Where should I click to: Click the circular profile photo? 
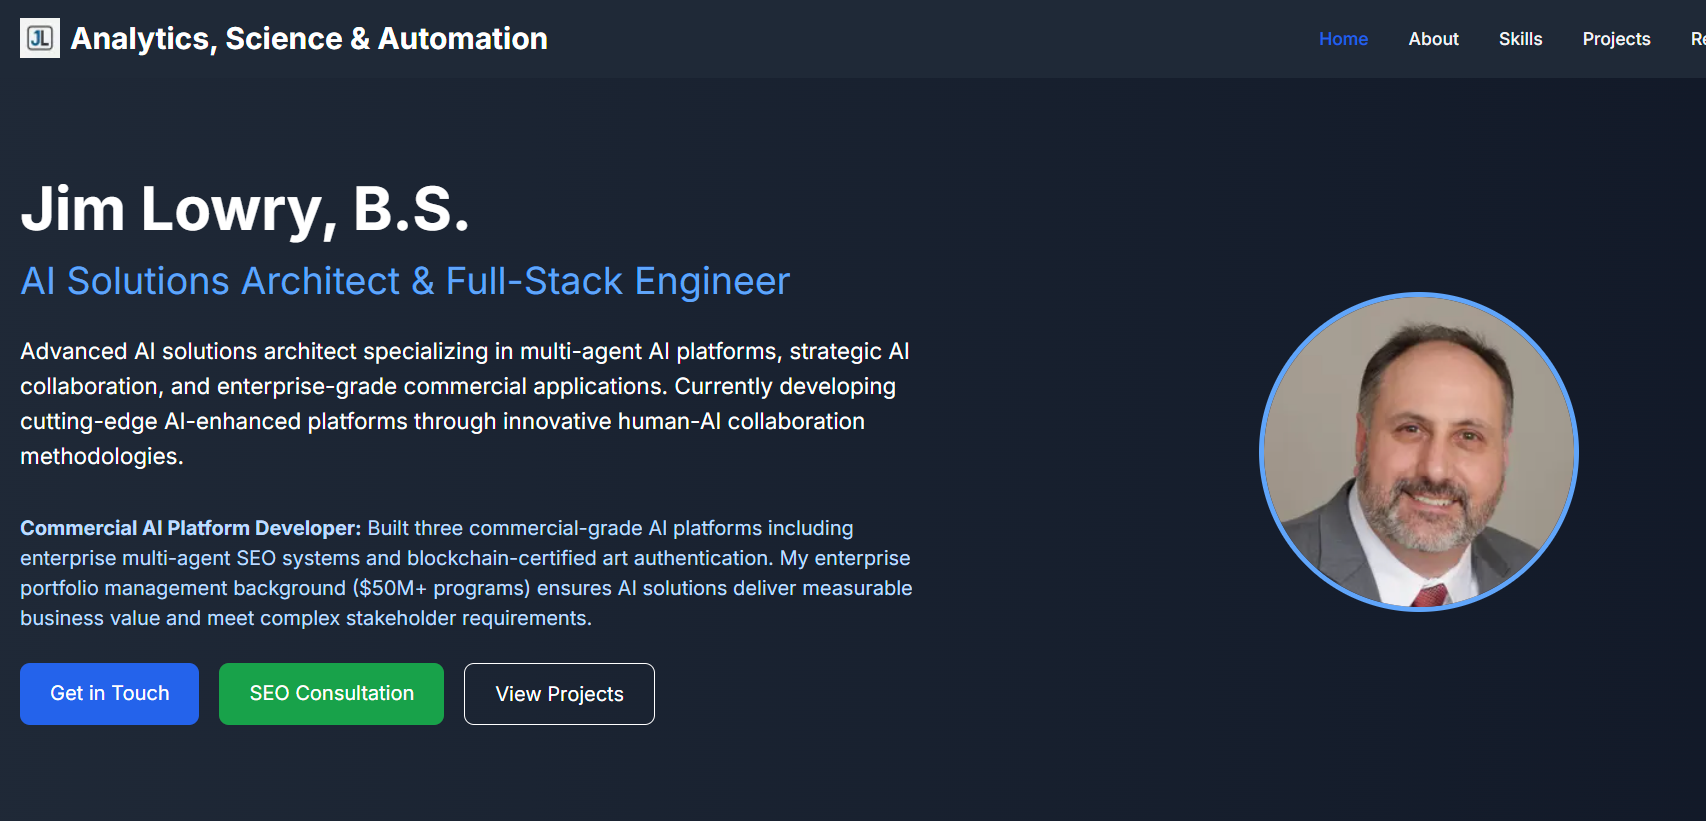point(1418,452)
